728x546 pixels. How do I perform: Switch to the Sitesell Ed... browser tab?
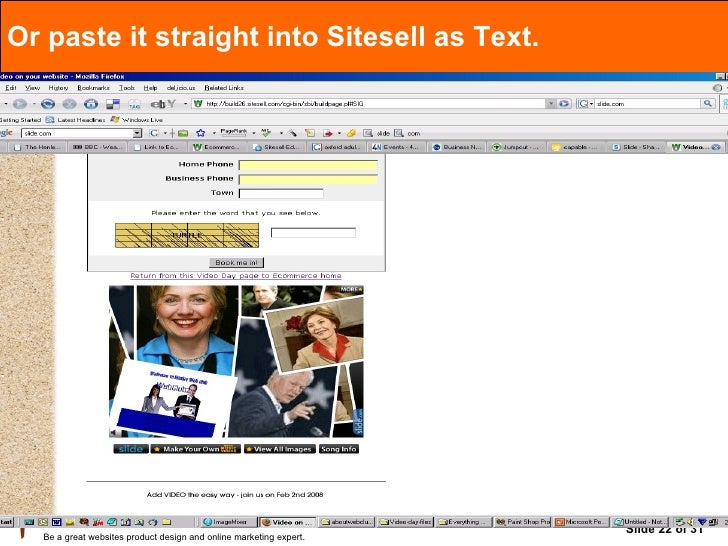[277, 147]
